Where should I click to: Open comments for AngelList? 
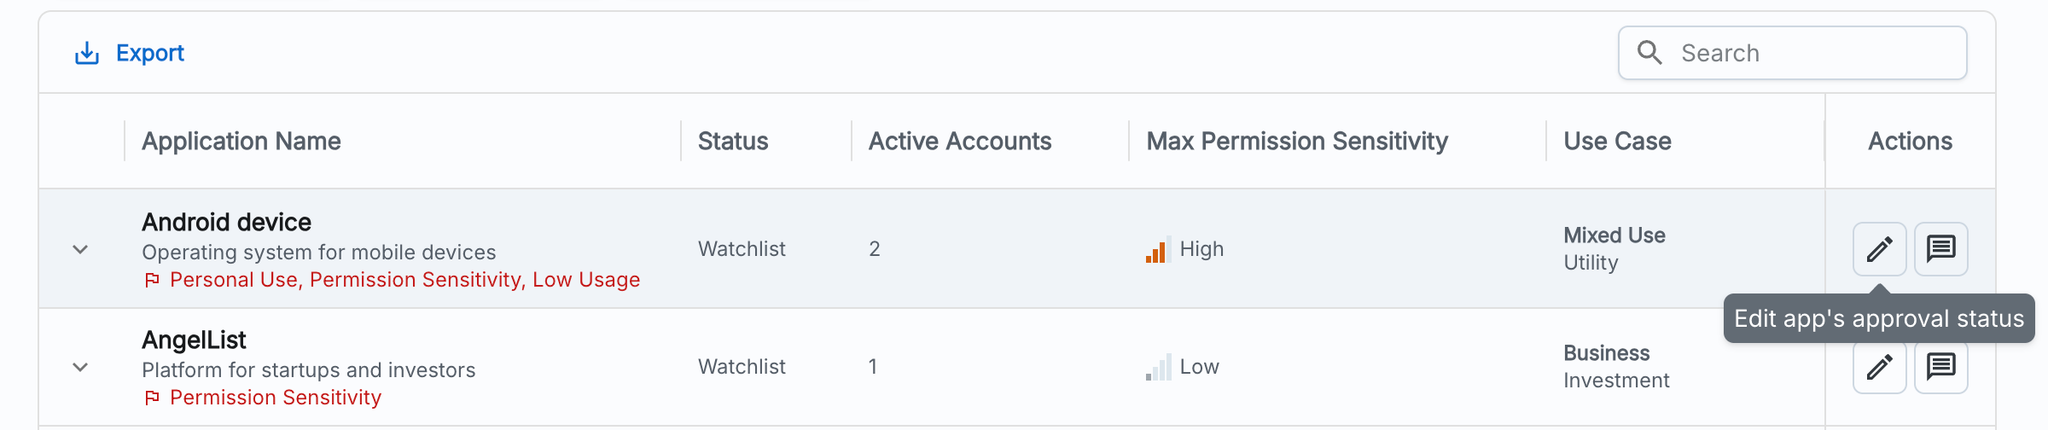coord(1941,367)
